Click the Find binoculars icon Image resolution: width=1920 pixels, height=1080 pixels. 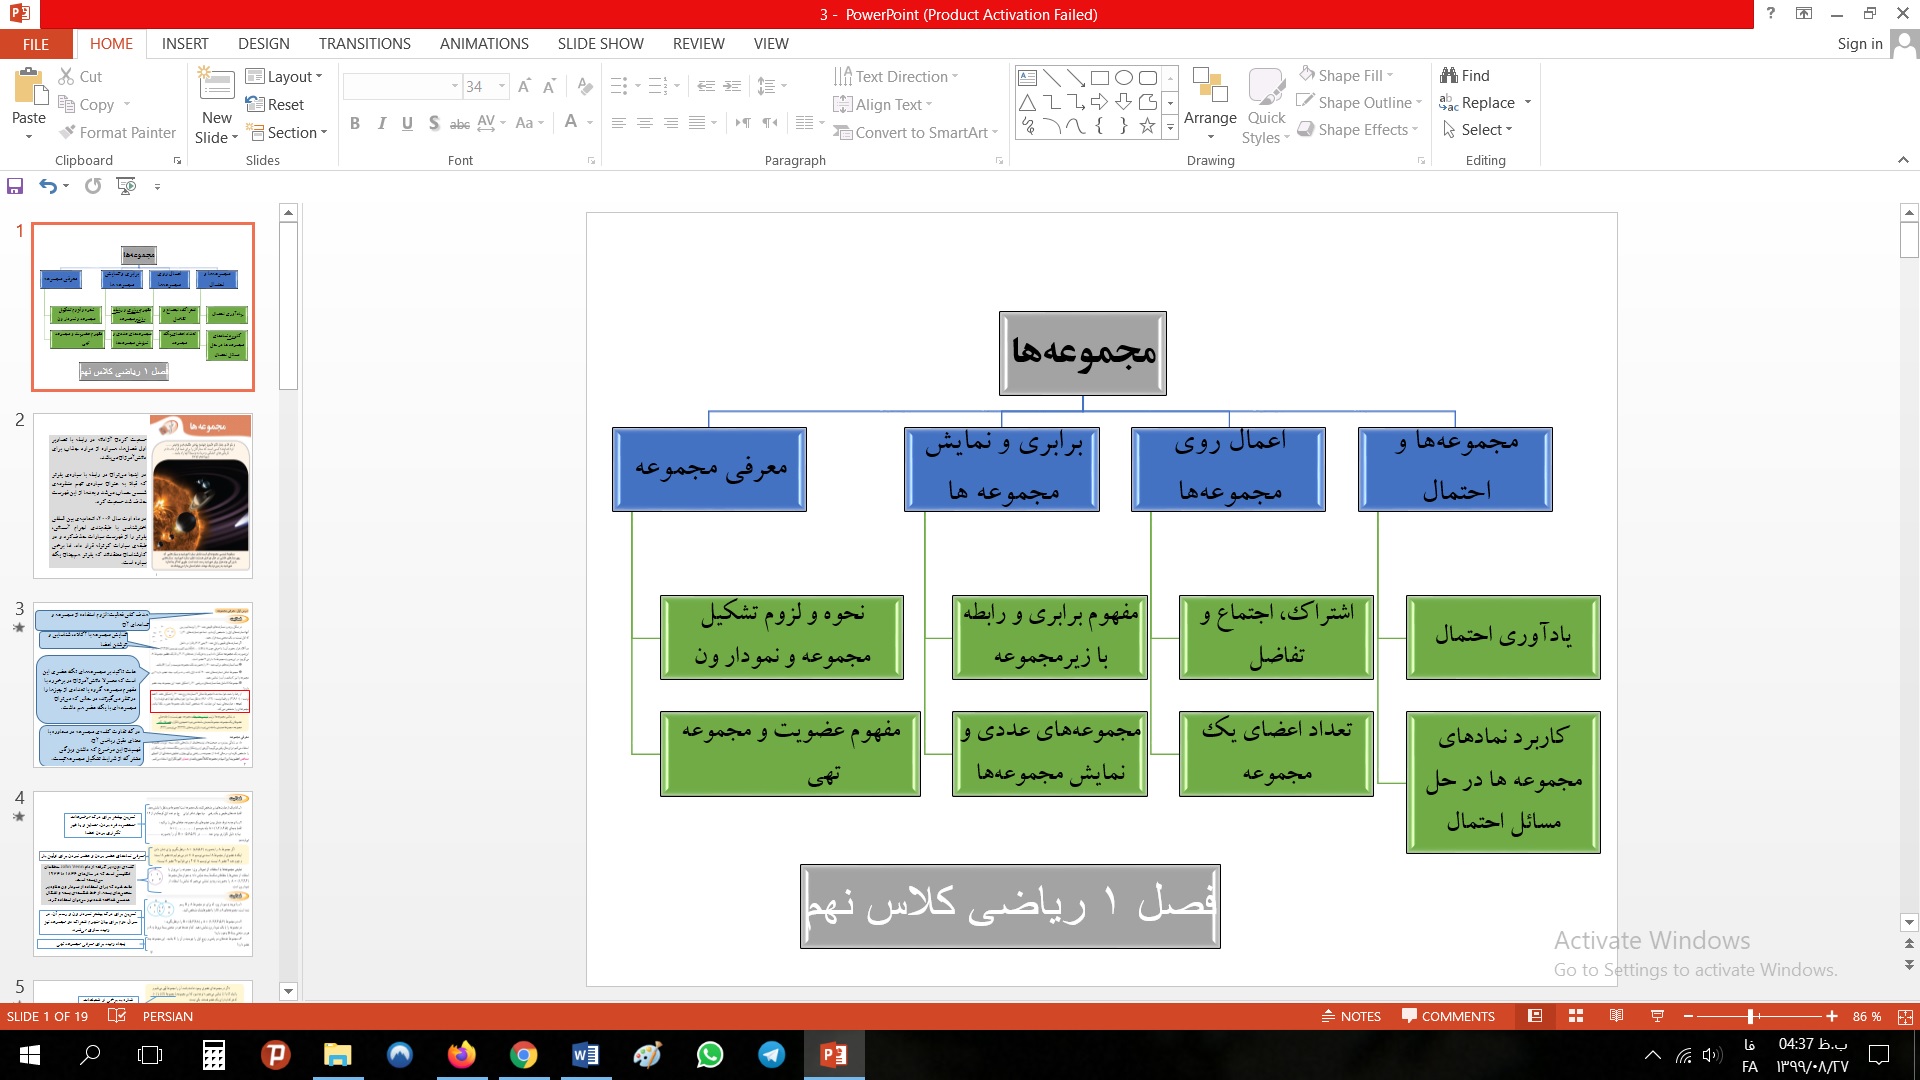point(1449,75)
